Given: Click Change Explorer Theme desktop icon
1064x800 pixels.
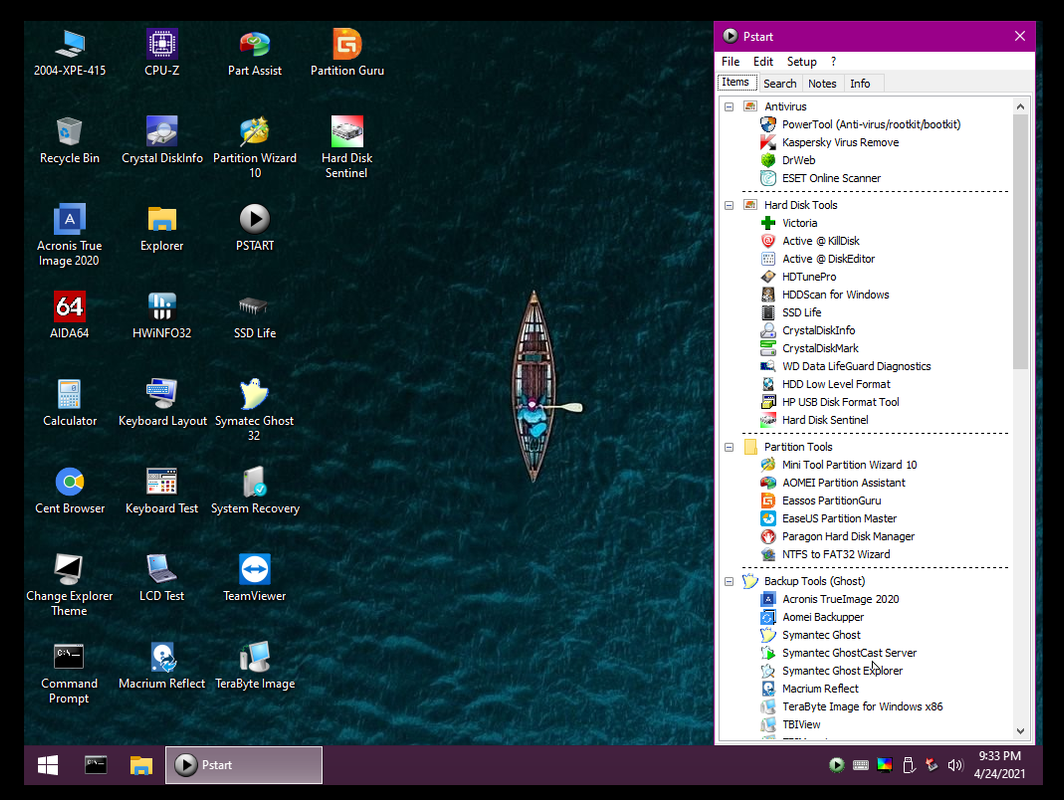Looking at the screenshot, I should (69, 585).
